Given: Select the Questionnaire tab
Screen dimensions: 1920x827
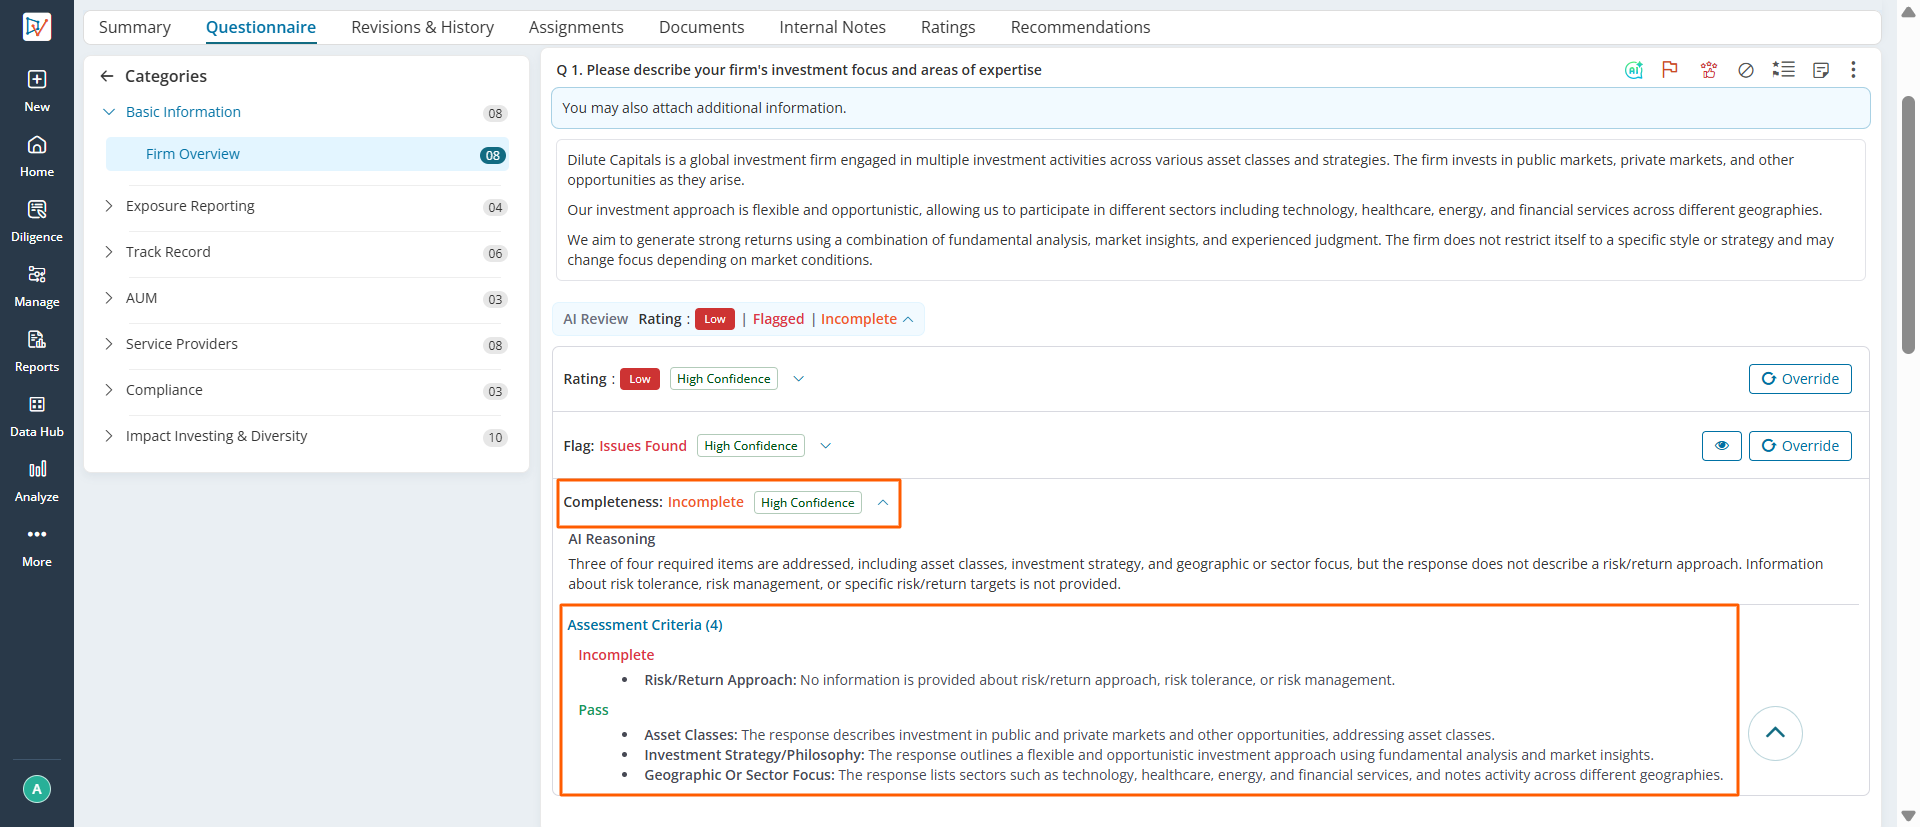Looking at the screenshot, I should coord(261,27).
